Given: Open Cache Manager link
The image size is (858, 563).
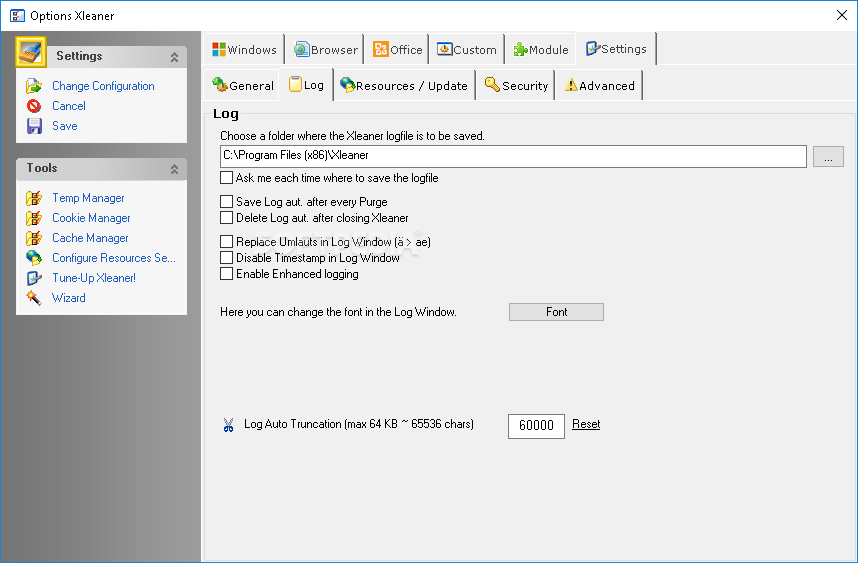Looking at the screenshot, I should (x=90, y=238).
